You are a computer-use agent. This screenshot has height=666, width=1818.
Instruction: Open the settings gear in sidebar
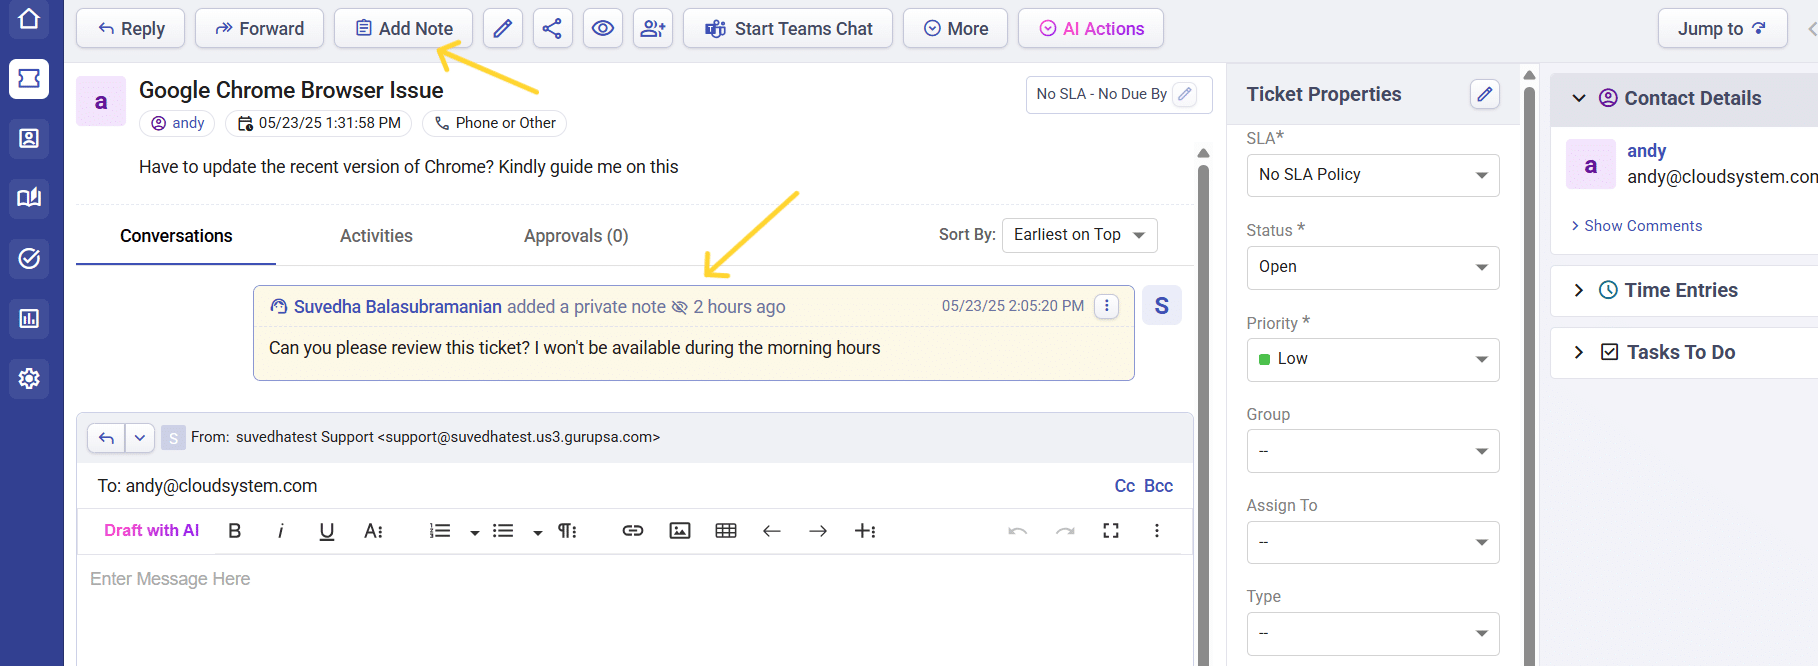pyautogui.click(x=29, y=379)
